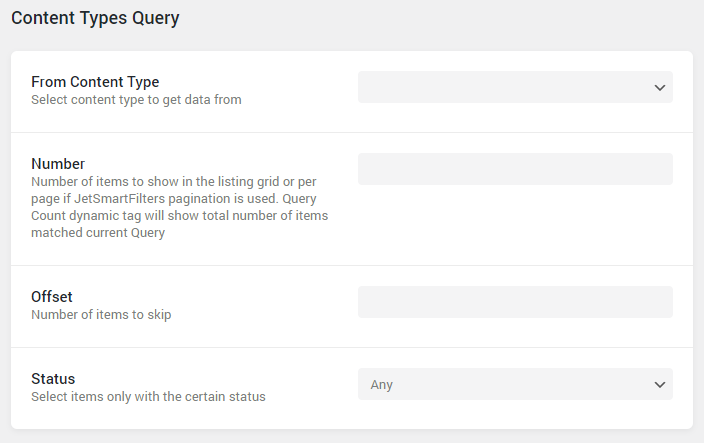Select the 'Any' value text in Status

pos(381,385)
